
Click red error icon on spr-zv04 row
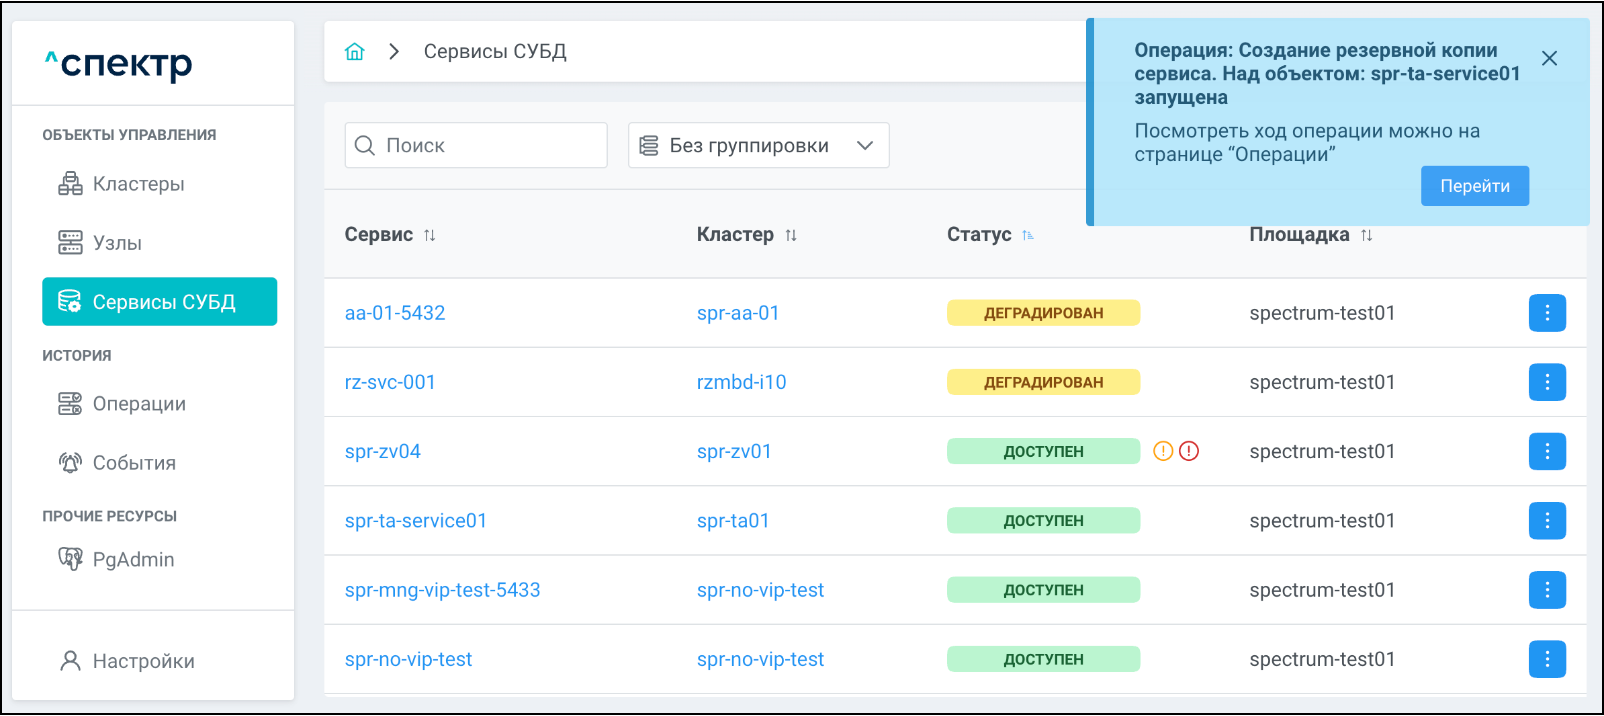coord(1189,451)
